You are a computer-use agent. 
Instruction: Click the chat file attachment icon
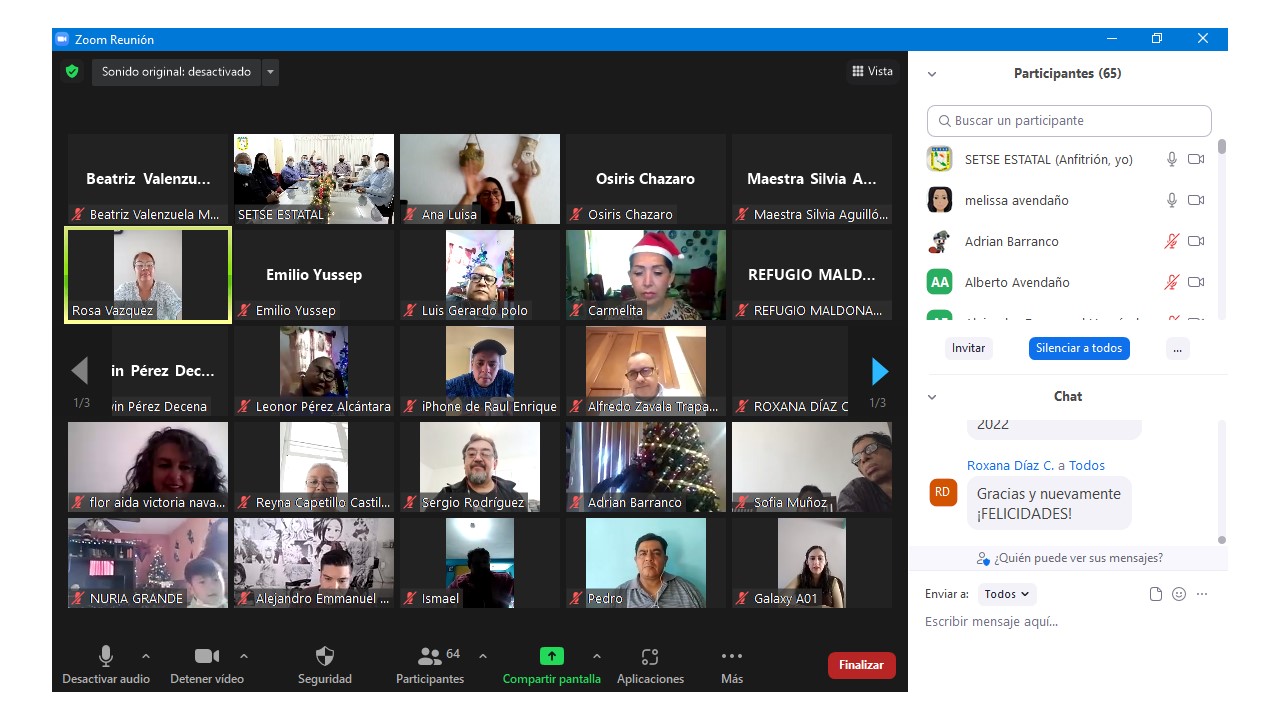[x=1156, y=594]
